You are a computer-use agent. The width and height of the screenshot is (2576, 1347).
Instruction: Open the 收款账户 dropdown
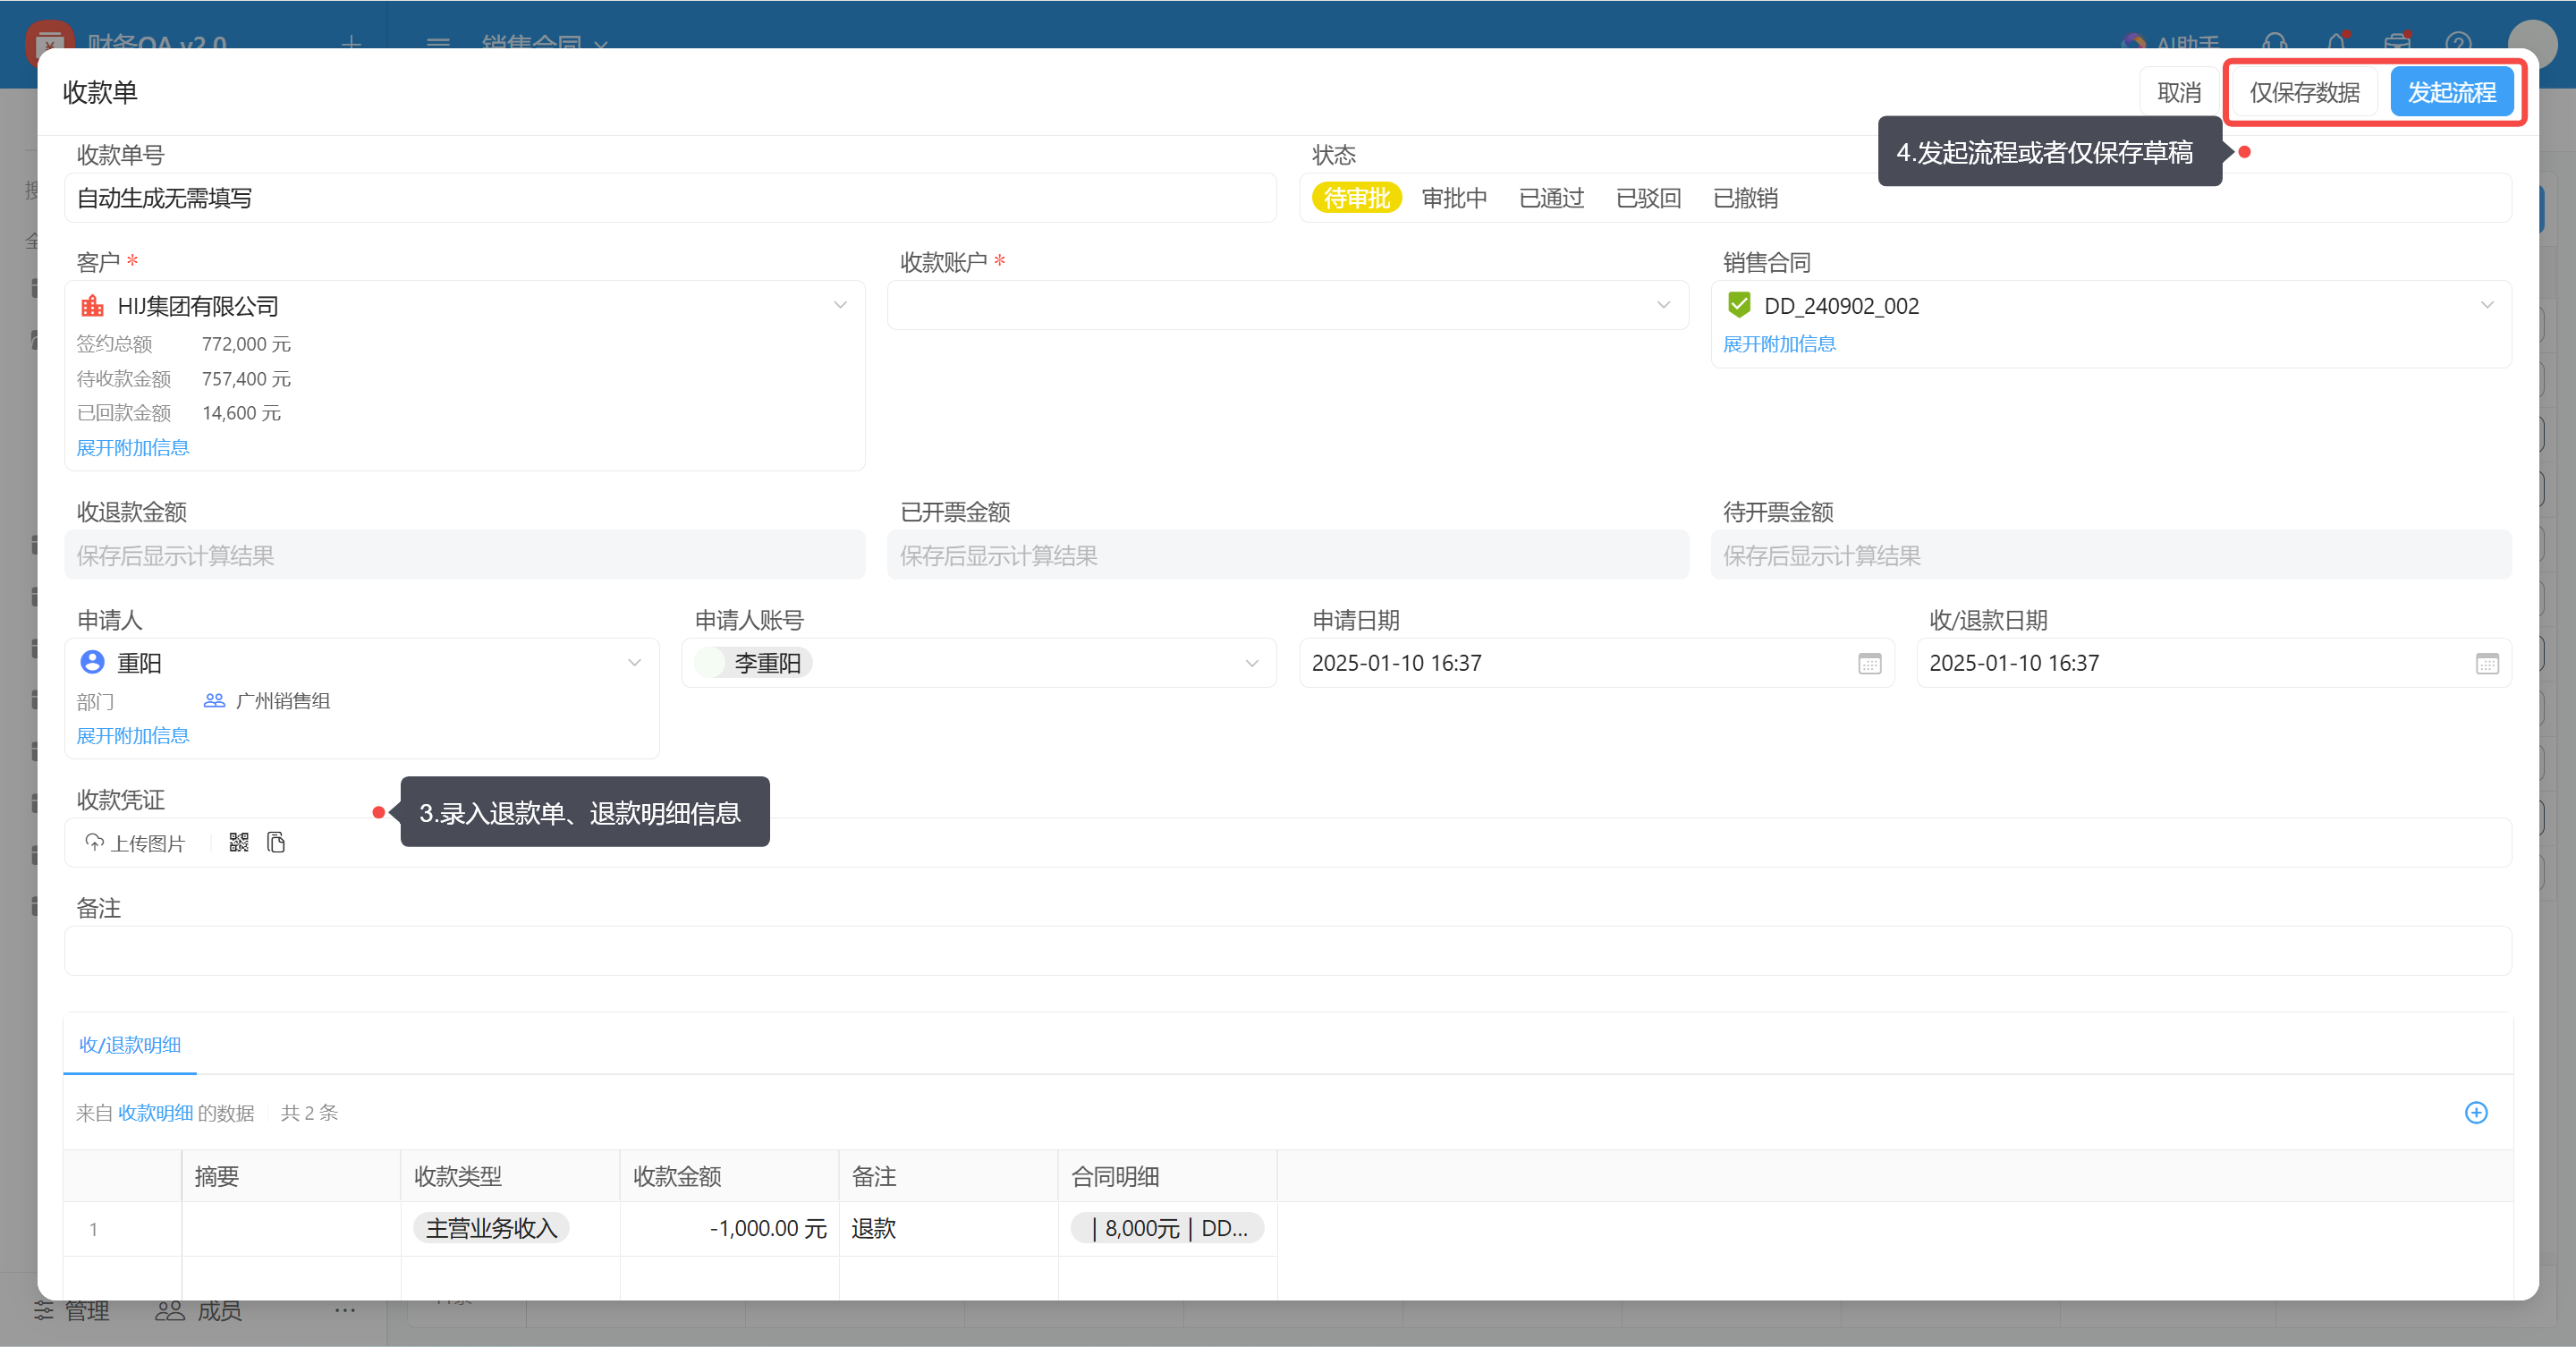click(1288, 305)
